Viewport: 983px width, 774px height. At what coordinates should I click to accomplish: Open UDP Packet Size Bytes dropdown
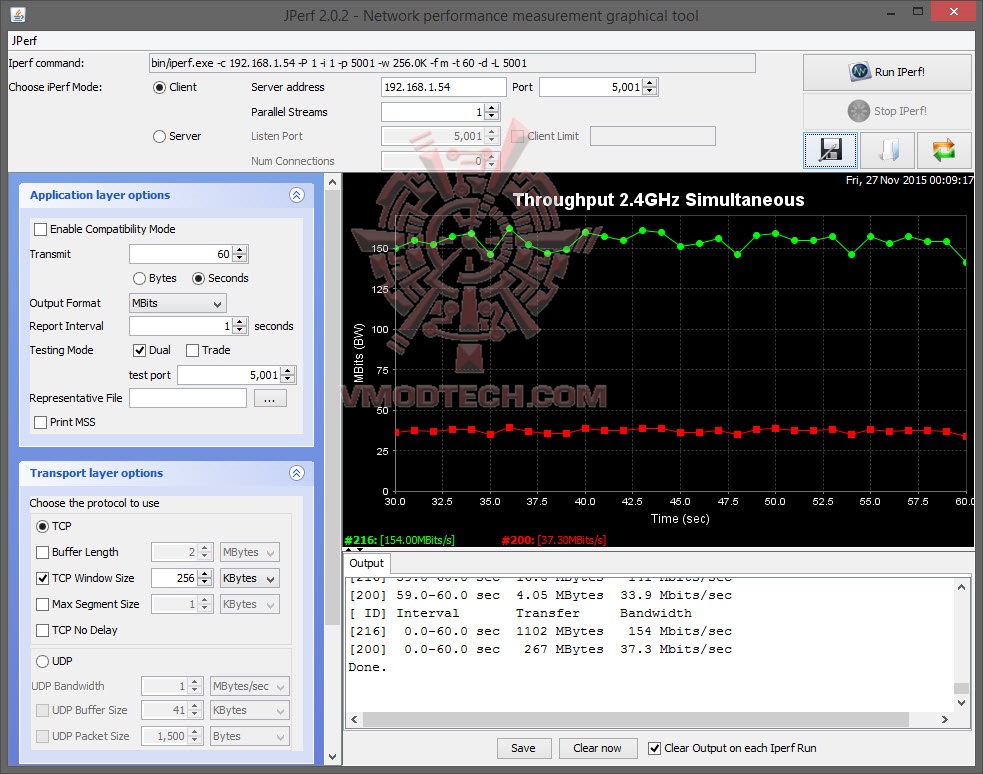pyautogui.click(x=250, y=736)
